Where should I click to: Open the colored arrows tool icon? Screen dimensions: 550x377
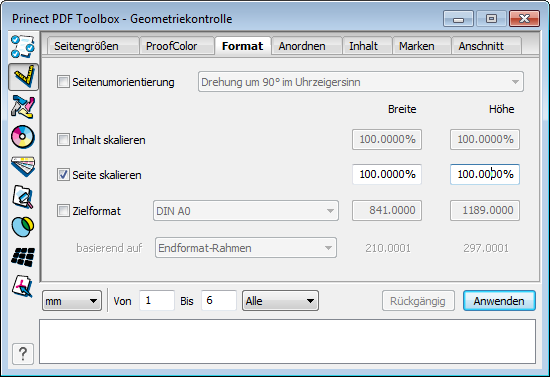pos(23,107)
